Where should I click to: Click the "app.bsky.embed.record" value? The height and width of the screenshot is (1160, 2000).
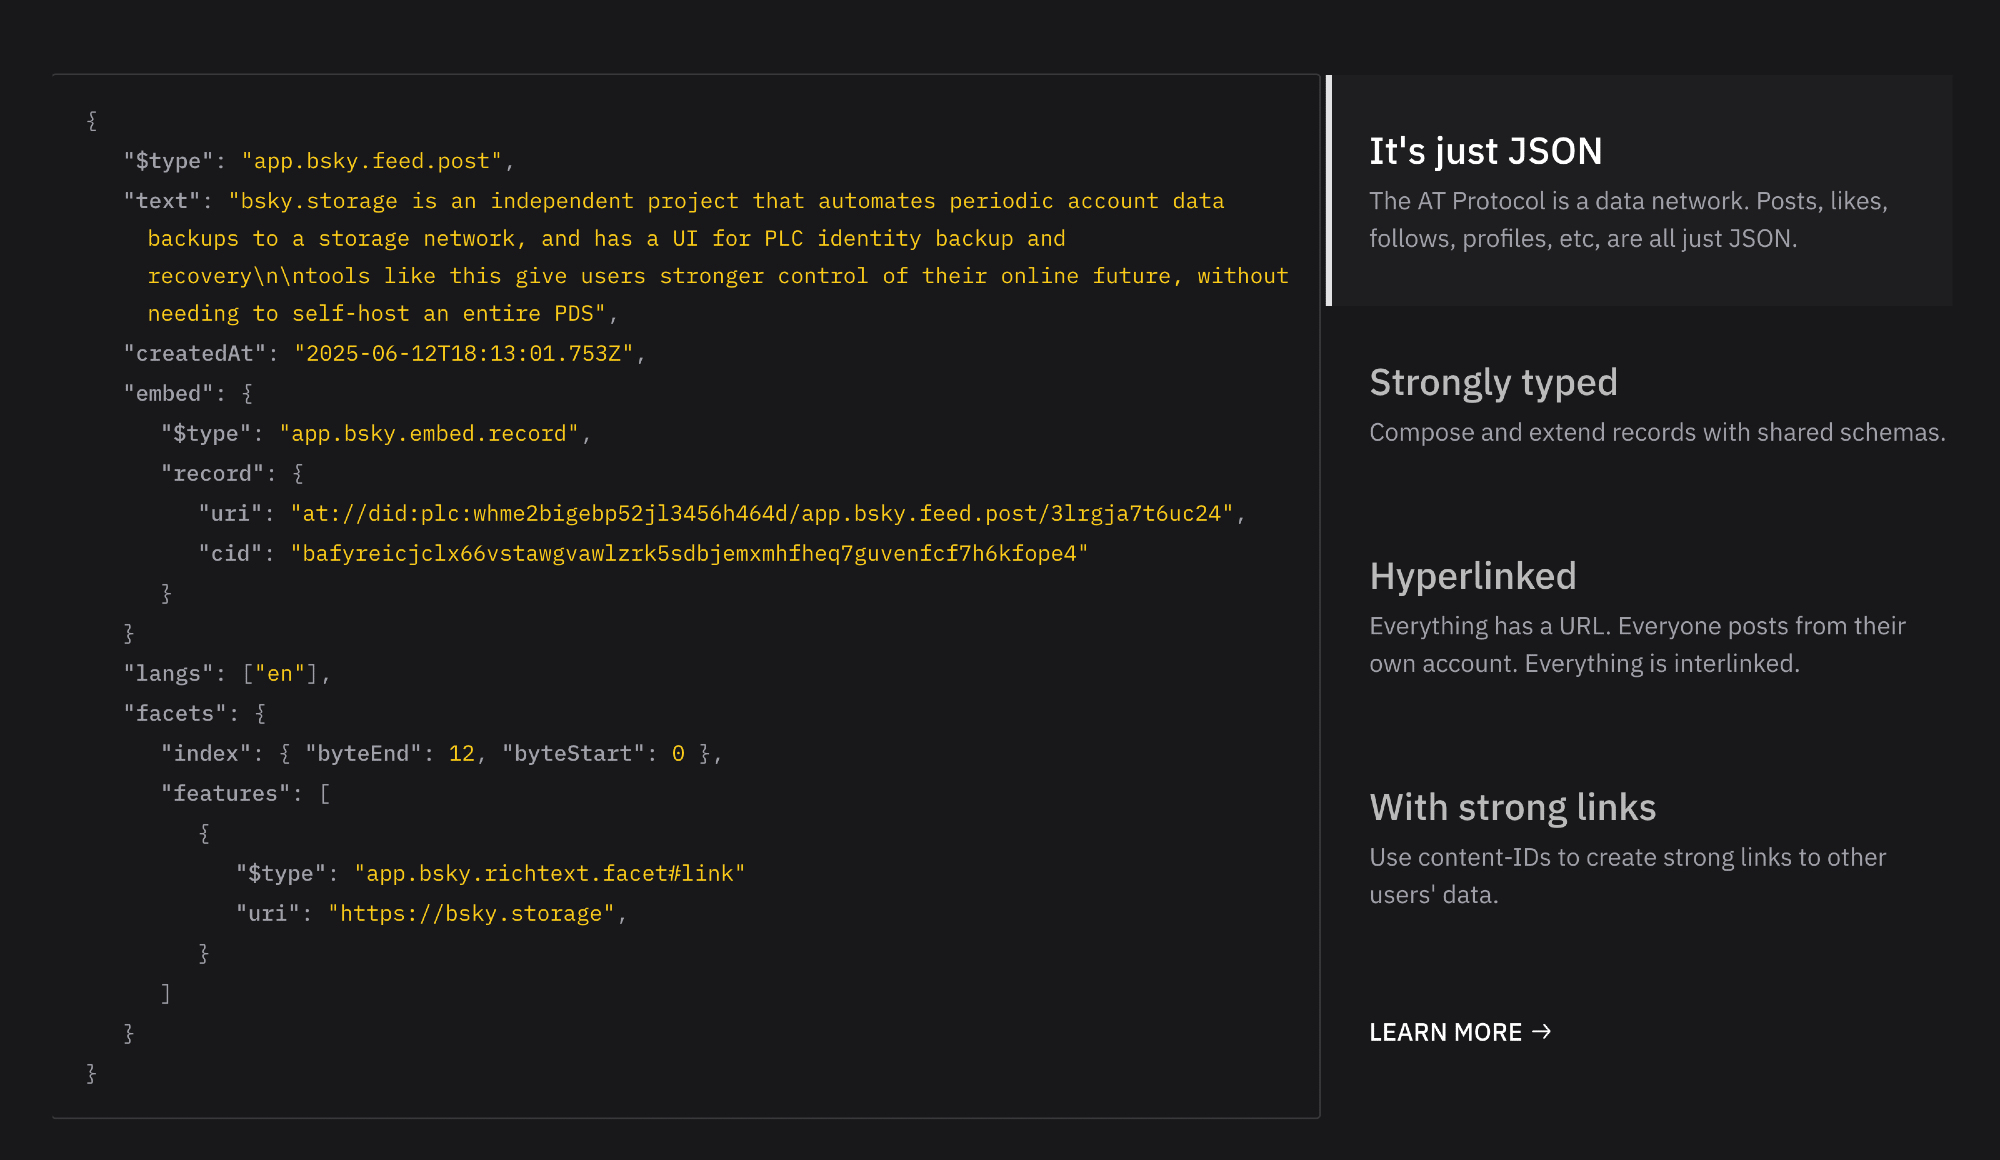click(x=428, y=433)
